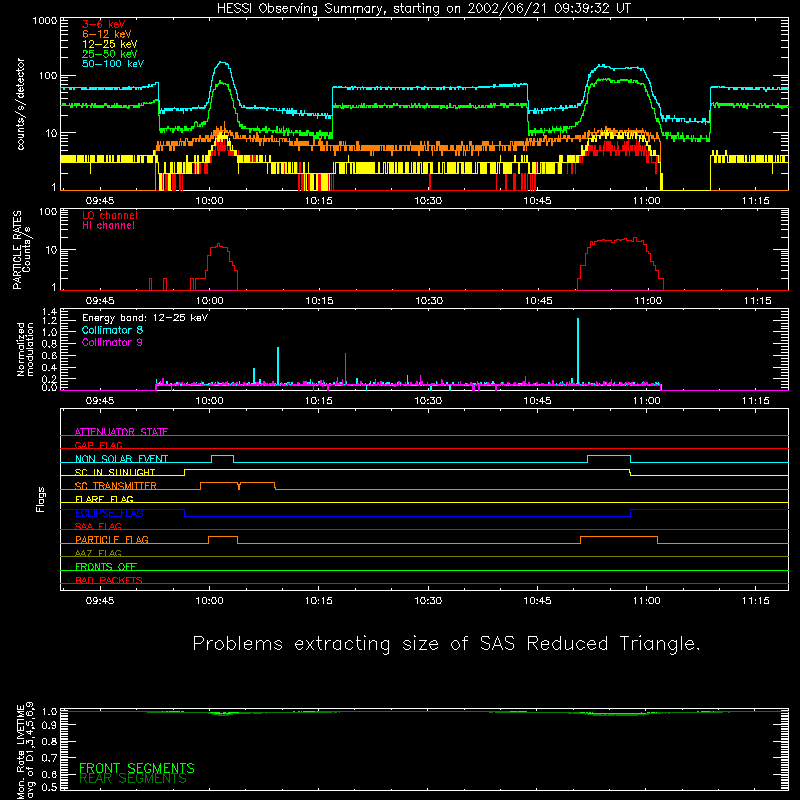
Task: Select the orange 6-12 keV legend label
Action: [107, 34]
